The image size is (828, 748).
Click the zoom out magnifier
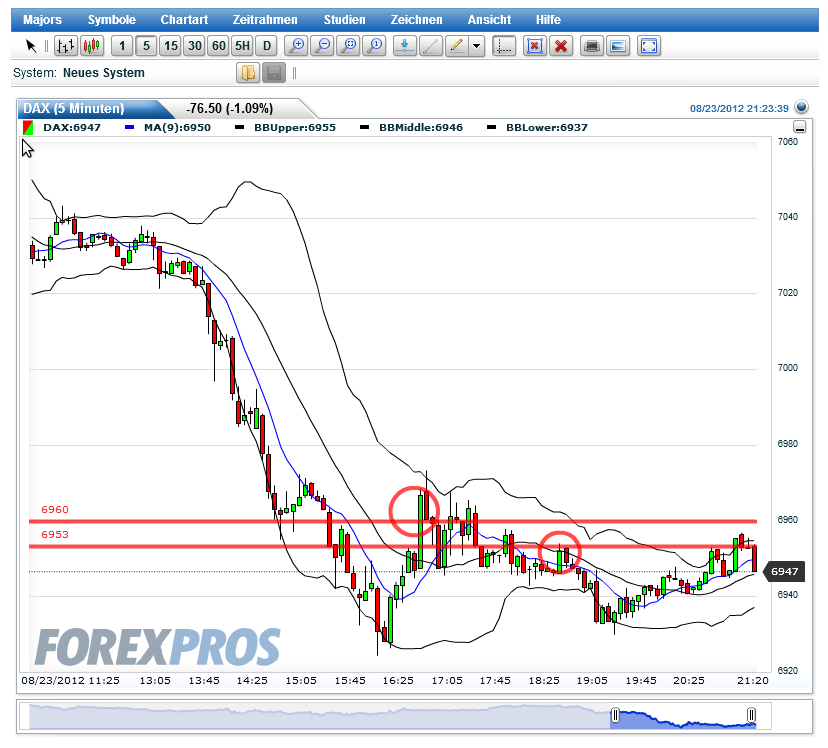click(322, 46)
